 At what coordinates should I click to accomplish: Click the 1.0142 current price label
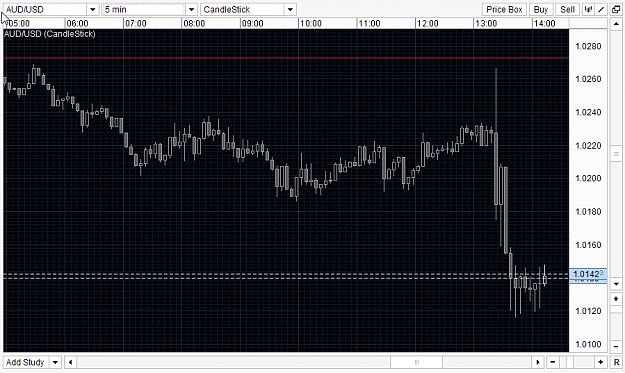point(588,274)
